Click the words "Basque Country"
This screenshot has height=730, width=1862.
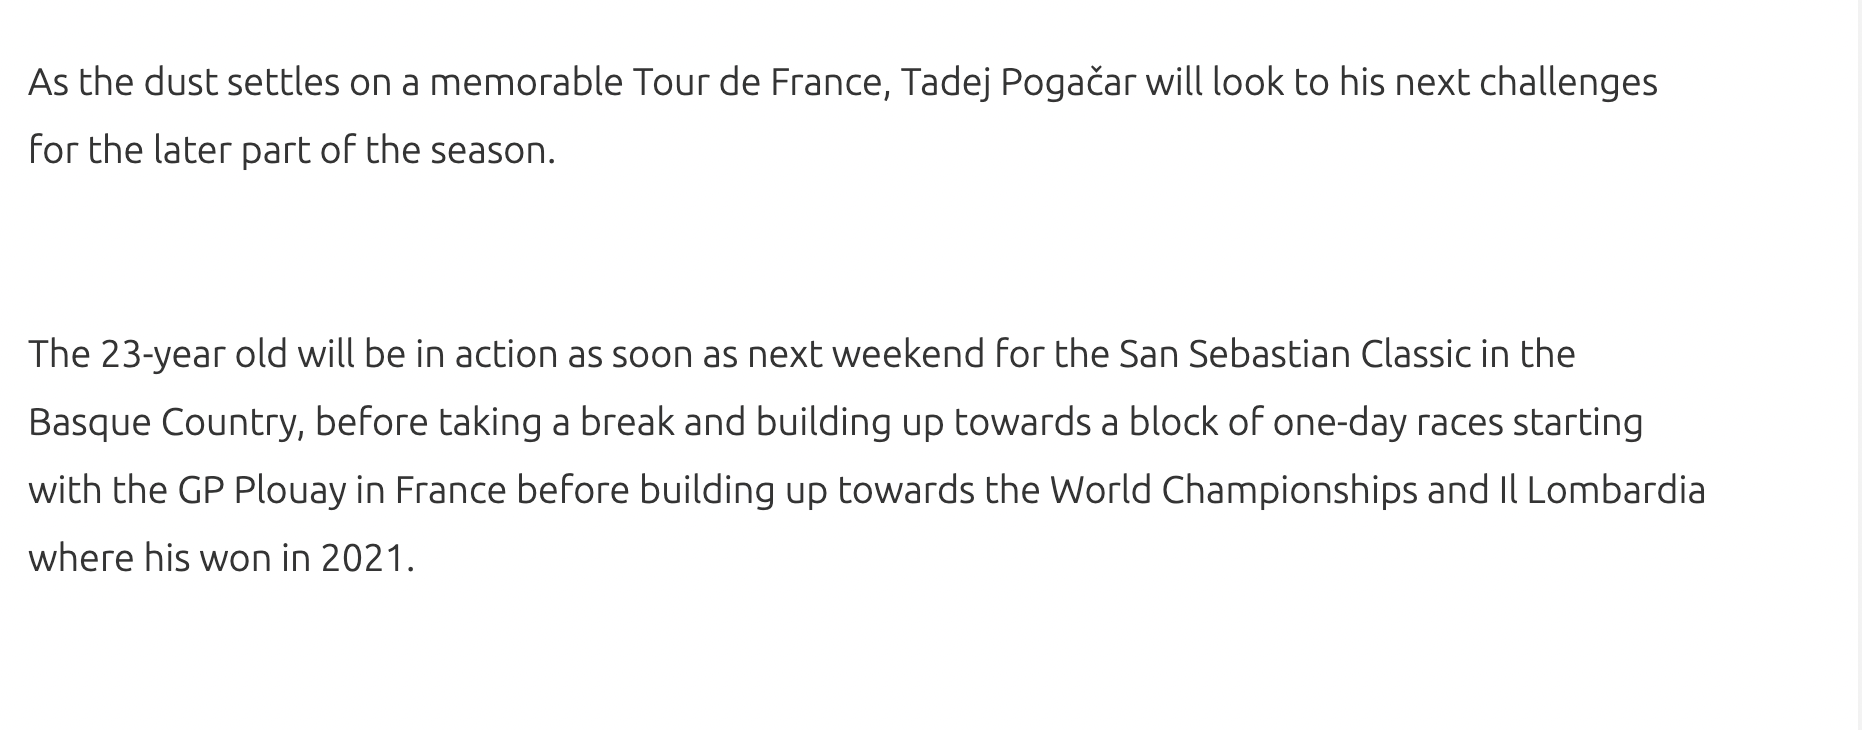[165, 423]
